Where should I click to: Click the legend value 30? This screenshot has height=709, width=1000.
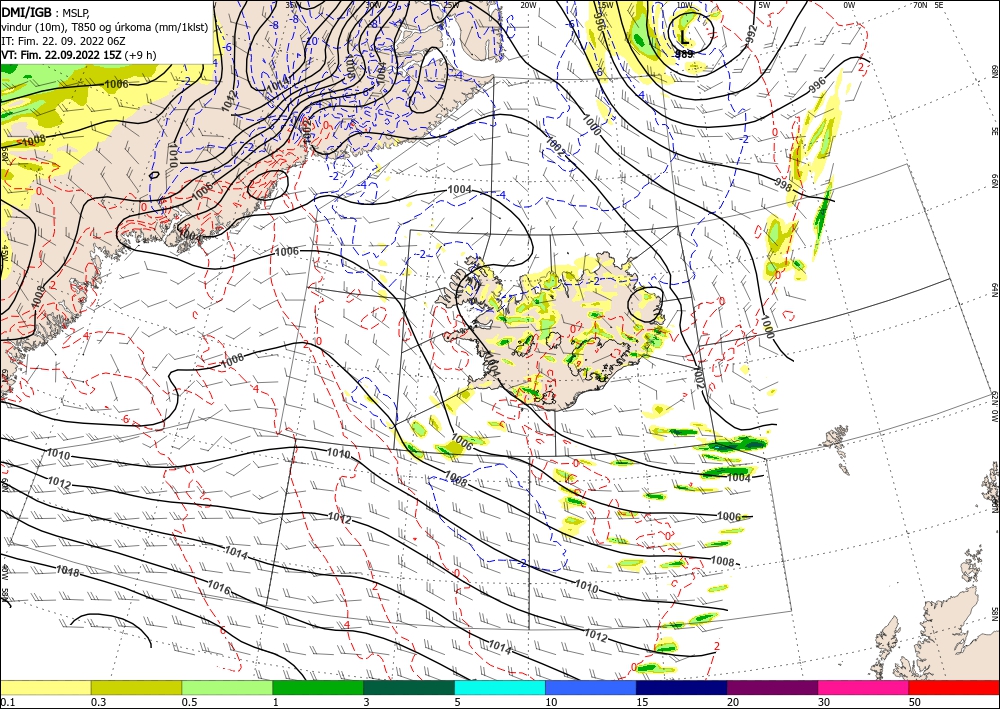click(824, 702)
